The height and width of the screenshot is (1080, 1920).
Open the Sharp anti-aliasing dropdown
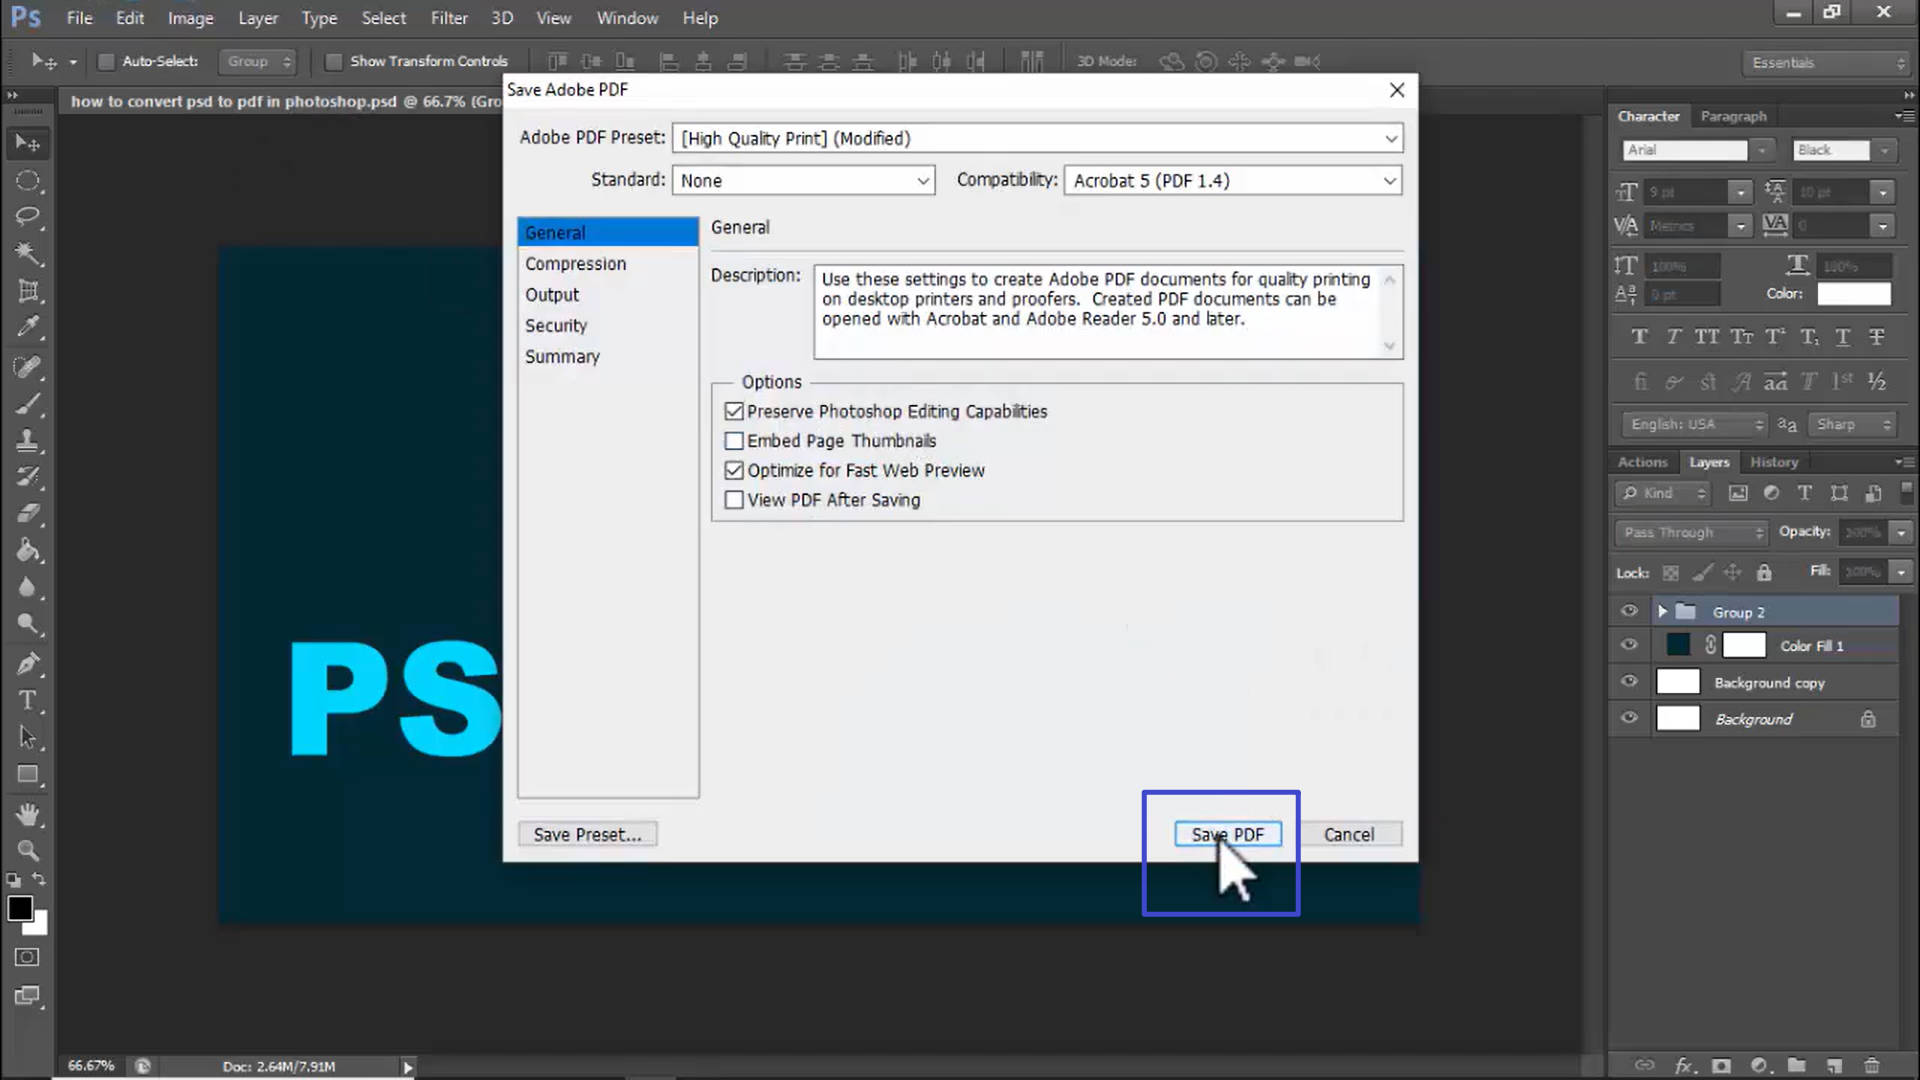tap(1852, 424)
